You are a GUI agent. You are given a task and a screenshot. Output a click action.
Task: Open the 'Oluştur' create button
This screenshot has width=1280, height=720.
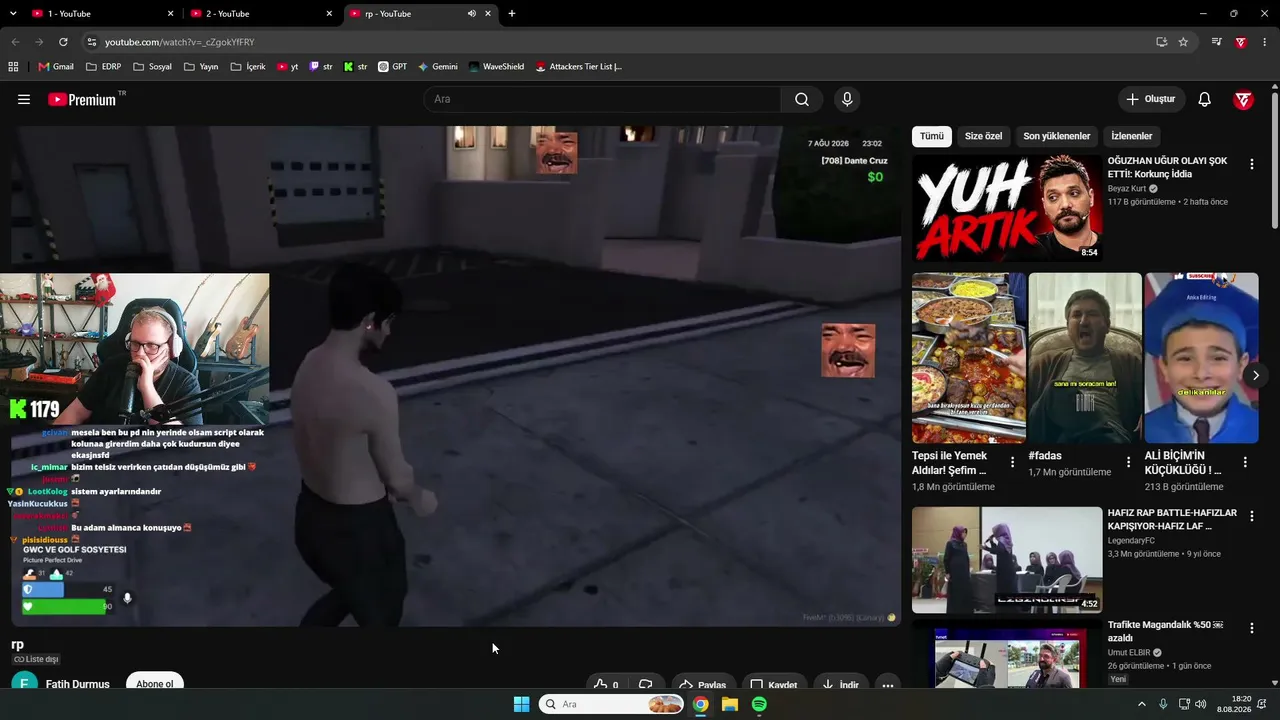pos(1151,99)
